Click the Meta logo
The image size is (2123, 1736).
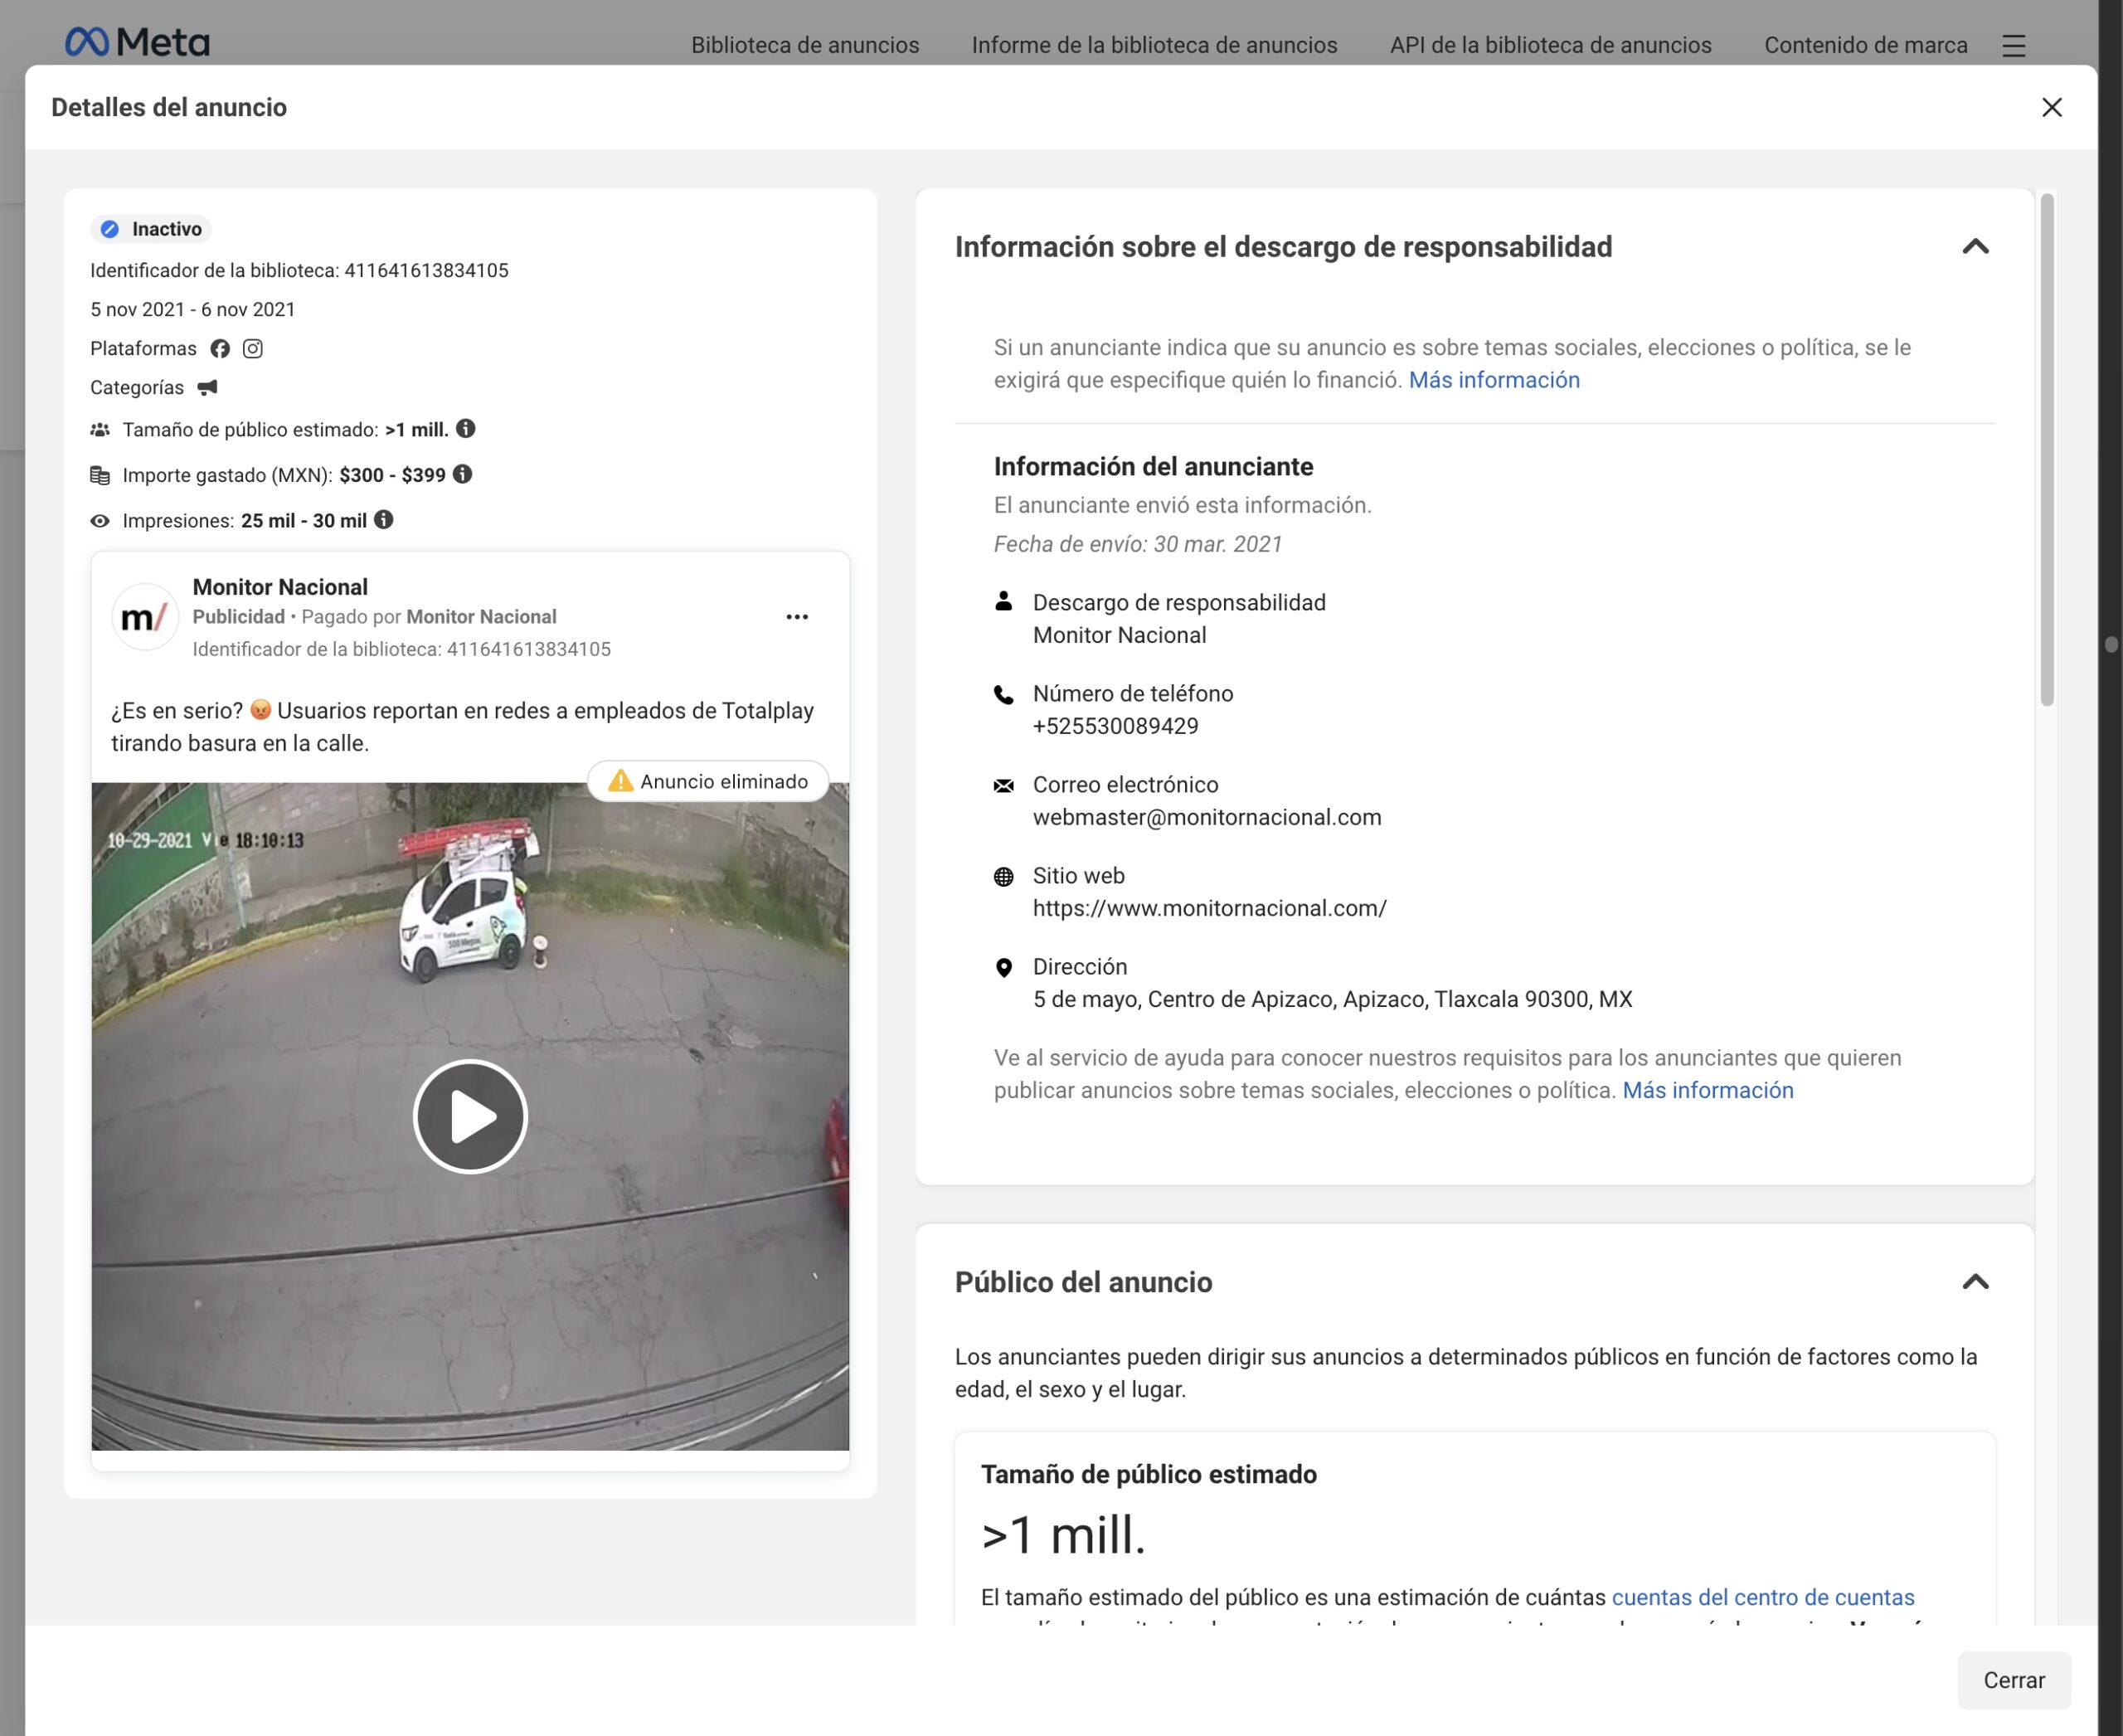(x=137, y=42)
